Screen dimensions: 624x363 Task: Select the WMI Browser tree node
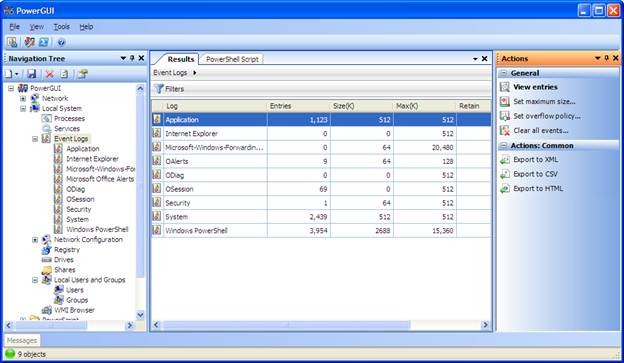74,310
